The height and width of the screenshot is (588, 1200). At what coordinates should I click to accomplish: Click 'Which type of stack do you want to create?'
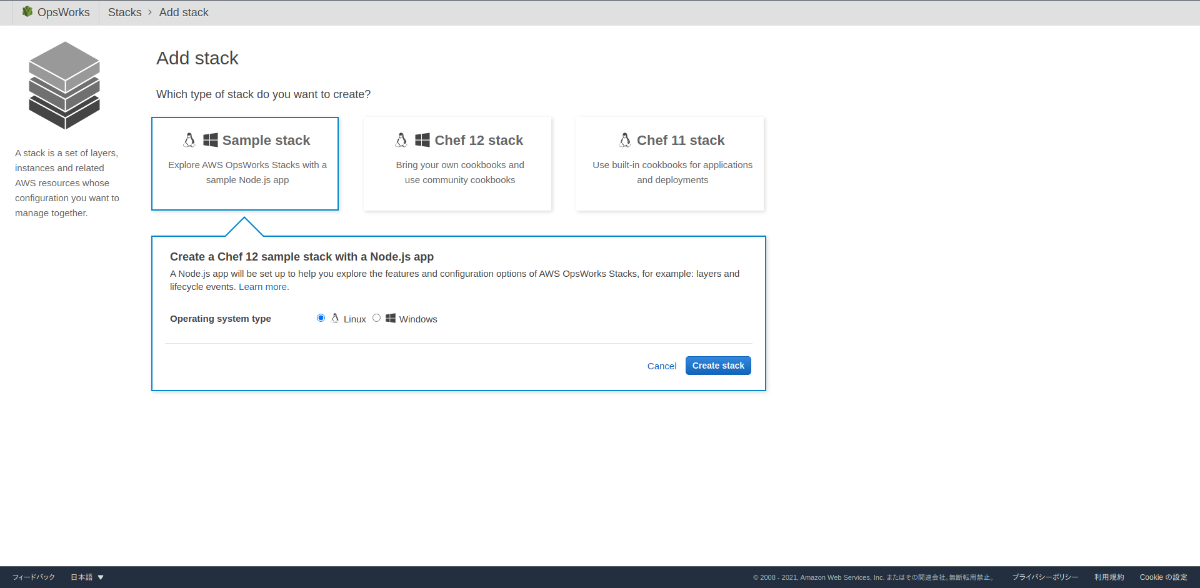click(263, 94)
